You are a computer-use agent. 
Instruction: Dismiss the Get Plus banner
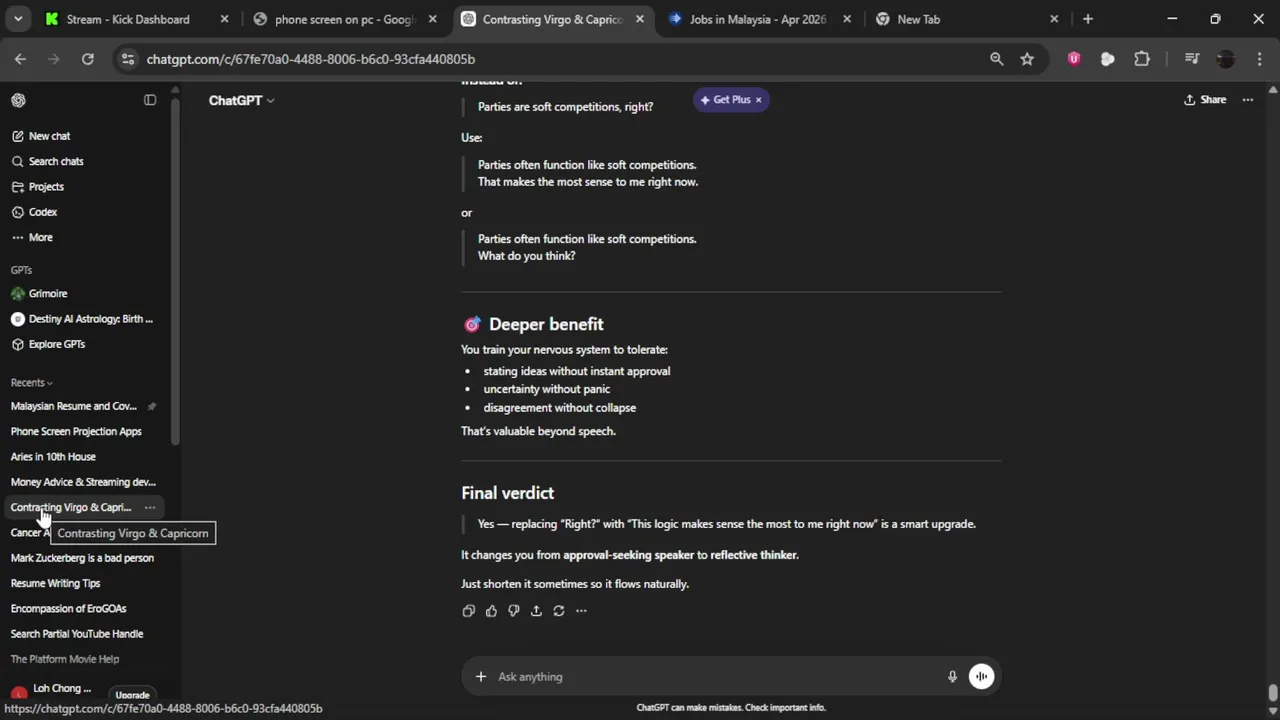tap(758, 100)
